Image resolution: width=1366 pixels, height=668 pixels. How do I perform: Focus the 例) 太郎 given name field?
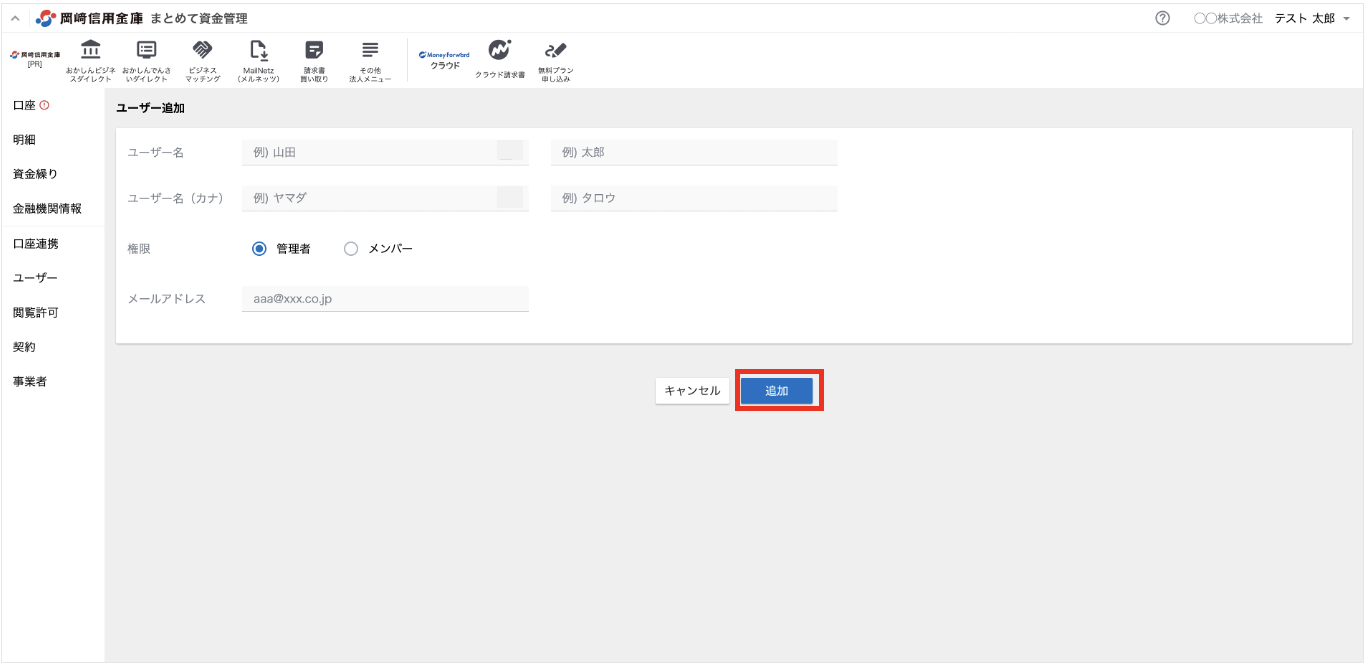[694, 152]
